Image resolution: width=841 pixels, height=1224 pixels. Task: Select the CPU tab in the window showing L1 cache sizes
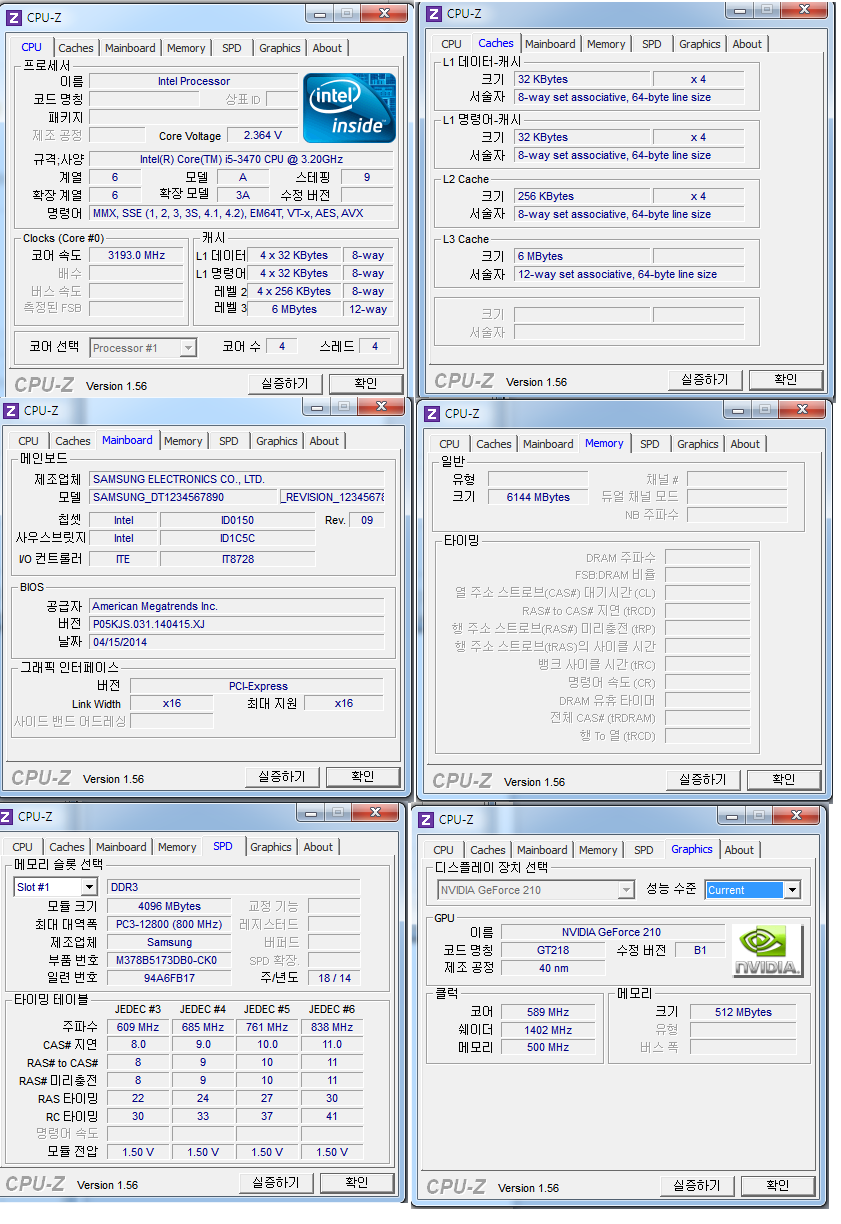pyautogui.click(x=451, y=44)
